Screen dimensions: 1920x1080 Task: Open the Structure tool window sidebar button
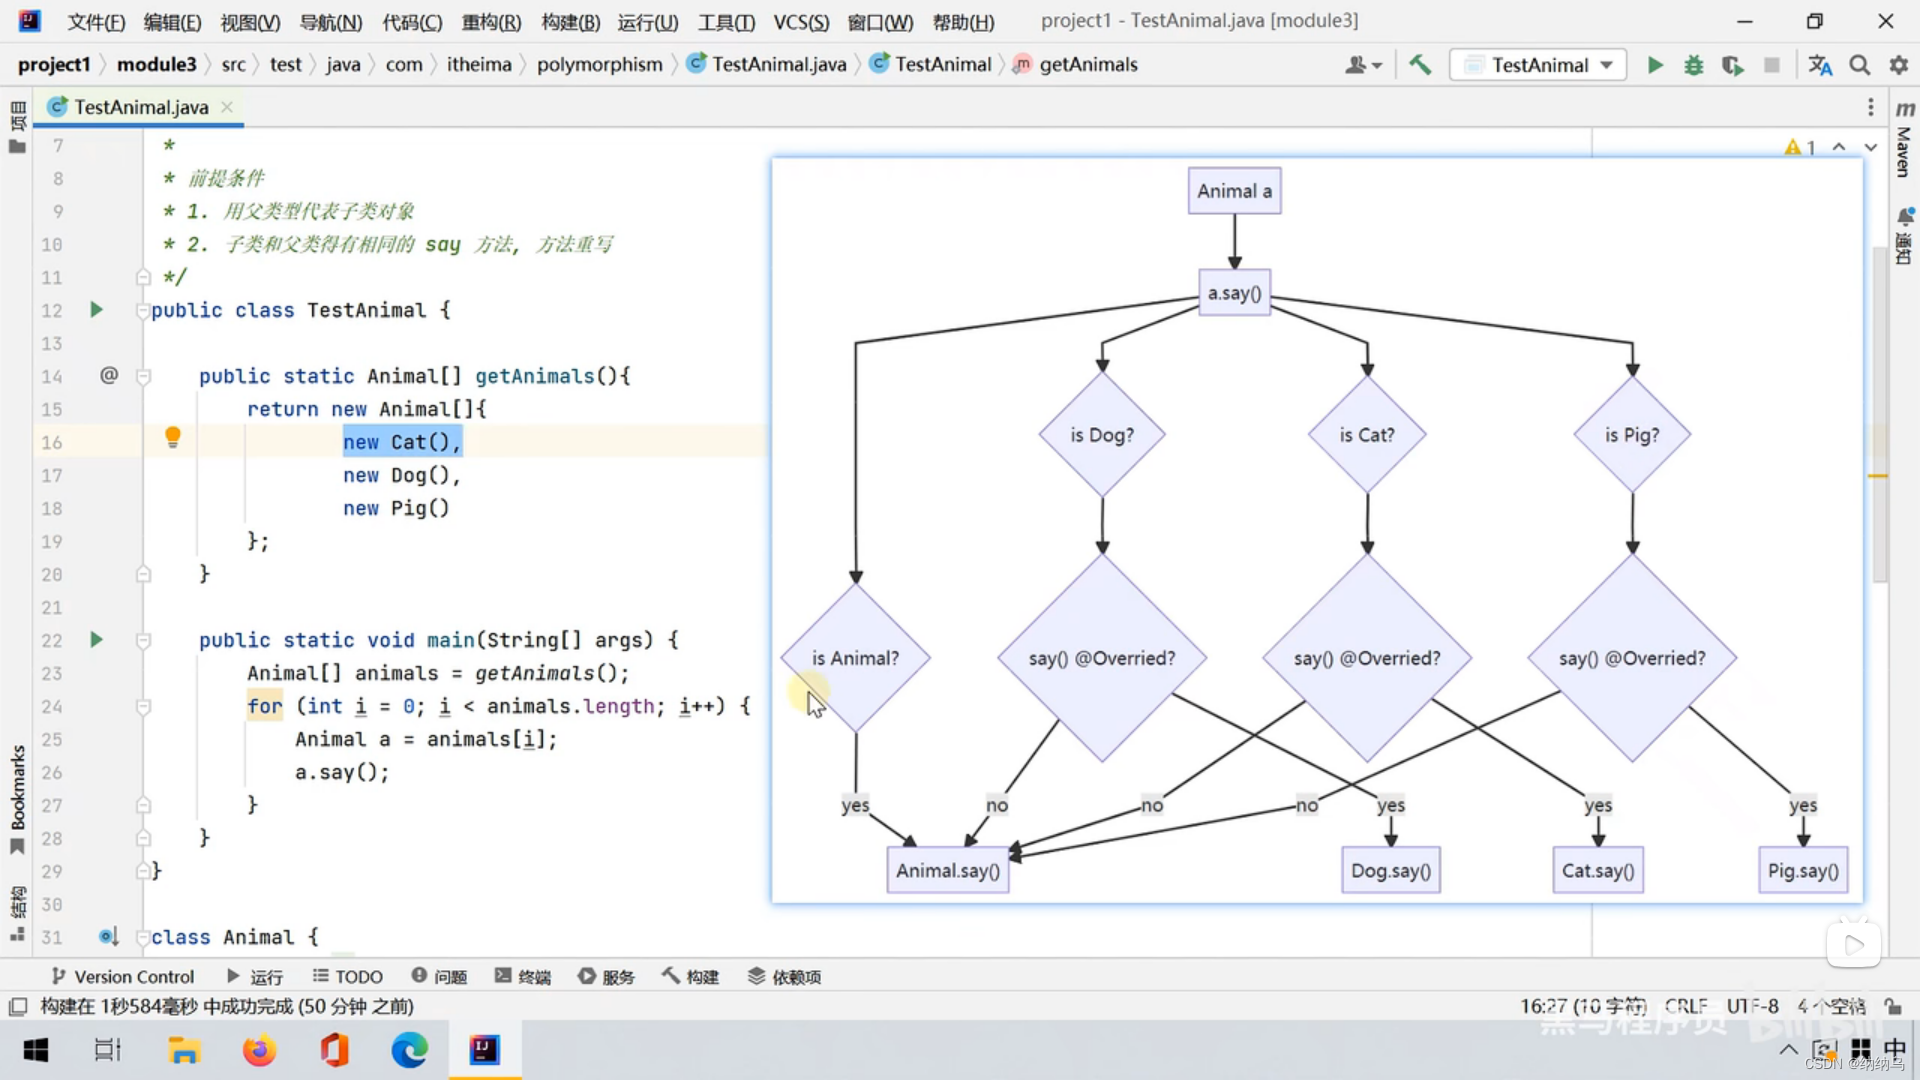(x=17, y=913)
